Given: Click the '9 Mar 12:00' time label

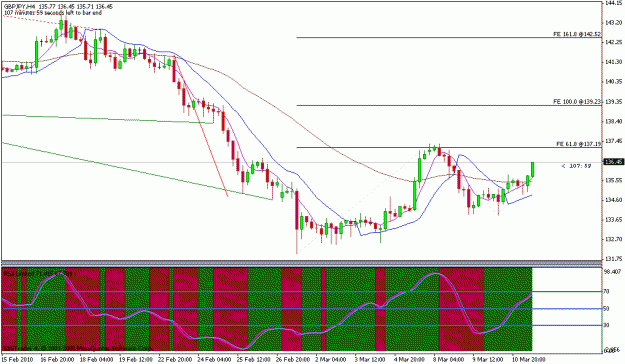Looking at the screenshot, I should 488,360.
